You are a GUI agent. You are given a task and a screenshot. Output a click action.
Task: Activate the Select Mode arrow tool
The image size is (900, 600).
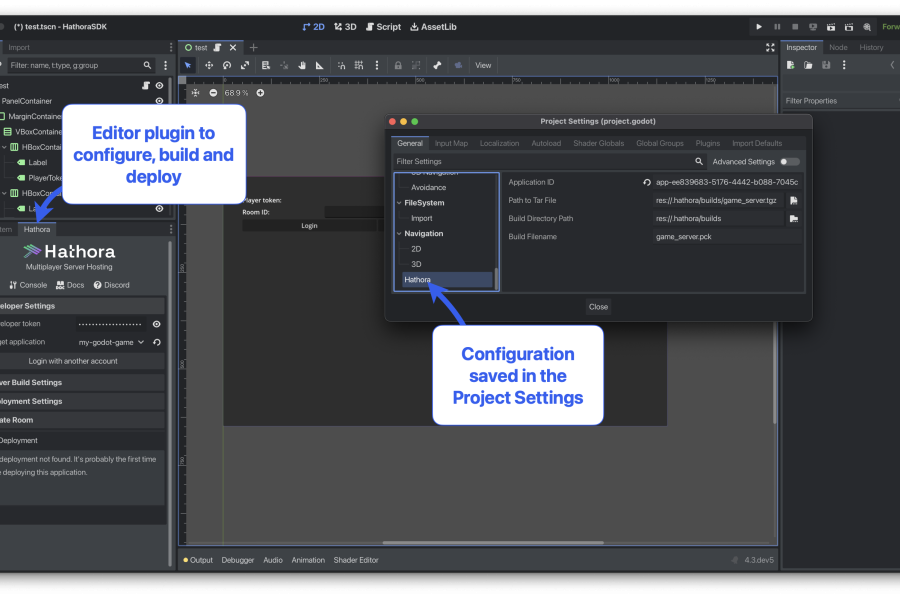coord(188,65)
